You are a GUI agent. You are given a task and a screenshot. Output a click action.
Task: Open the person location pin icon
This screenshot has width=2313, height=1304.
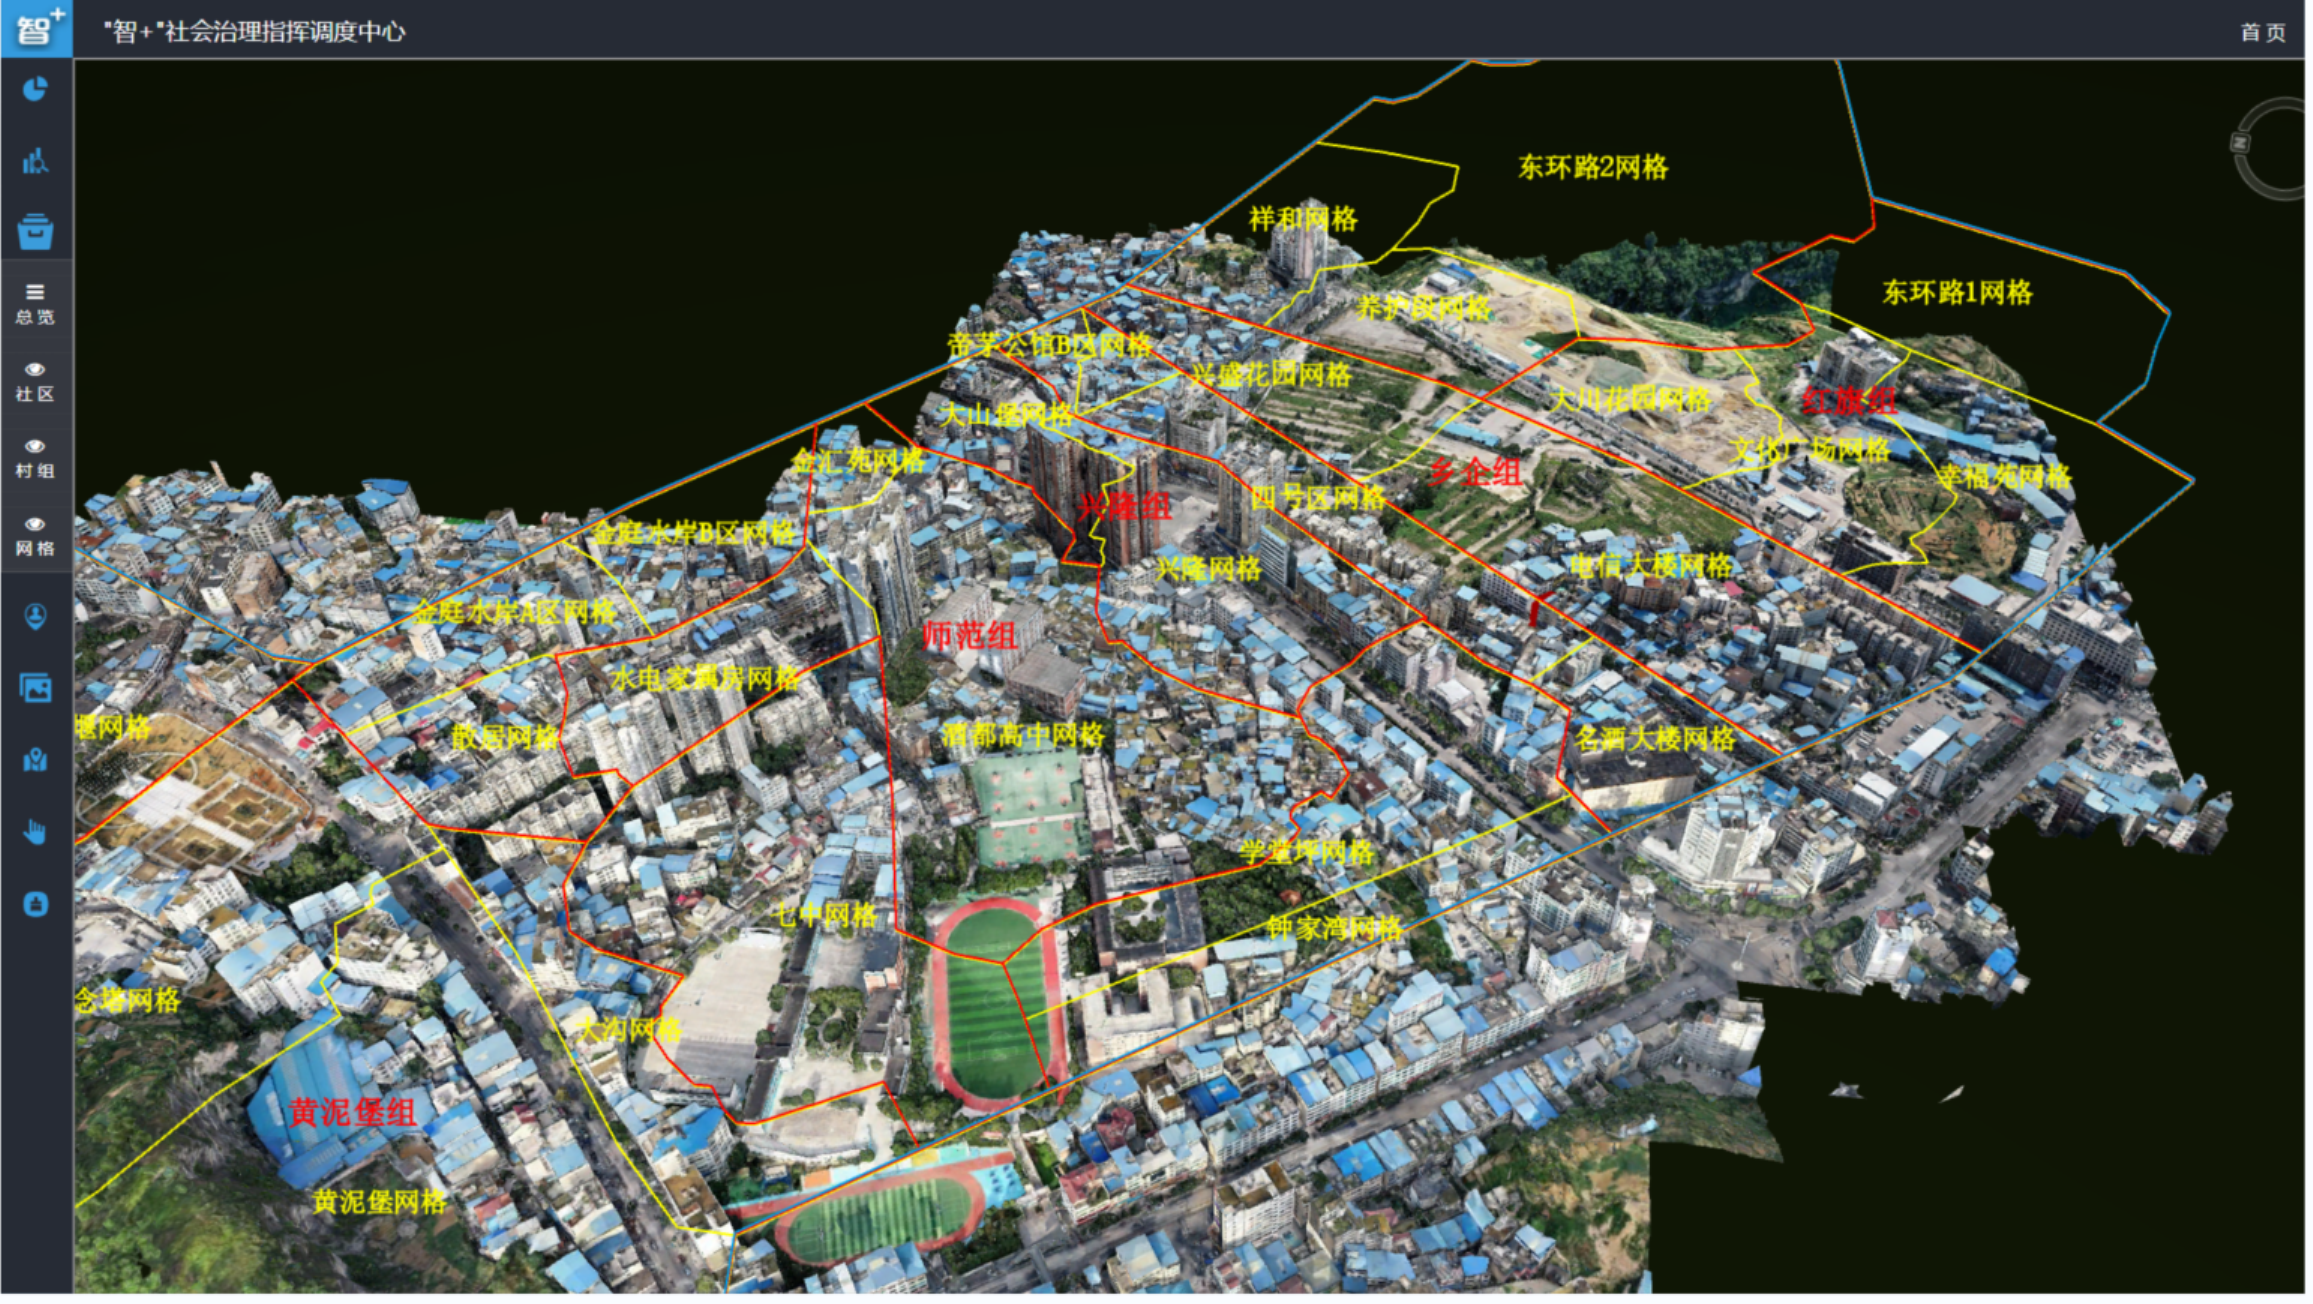pyautogui.click(x=35, y=617)
